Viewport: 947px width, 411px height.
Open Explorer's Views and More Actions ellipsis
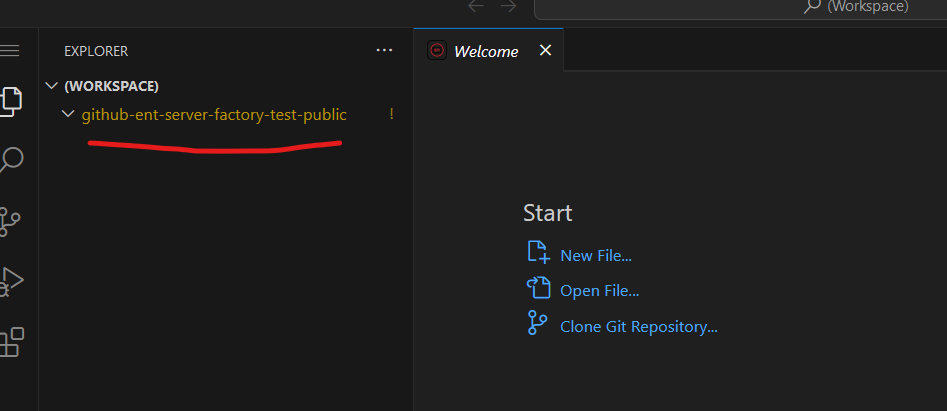coord(385,50)
